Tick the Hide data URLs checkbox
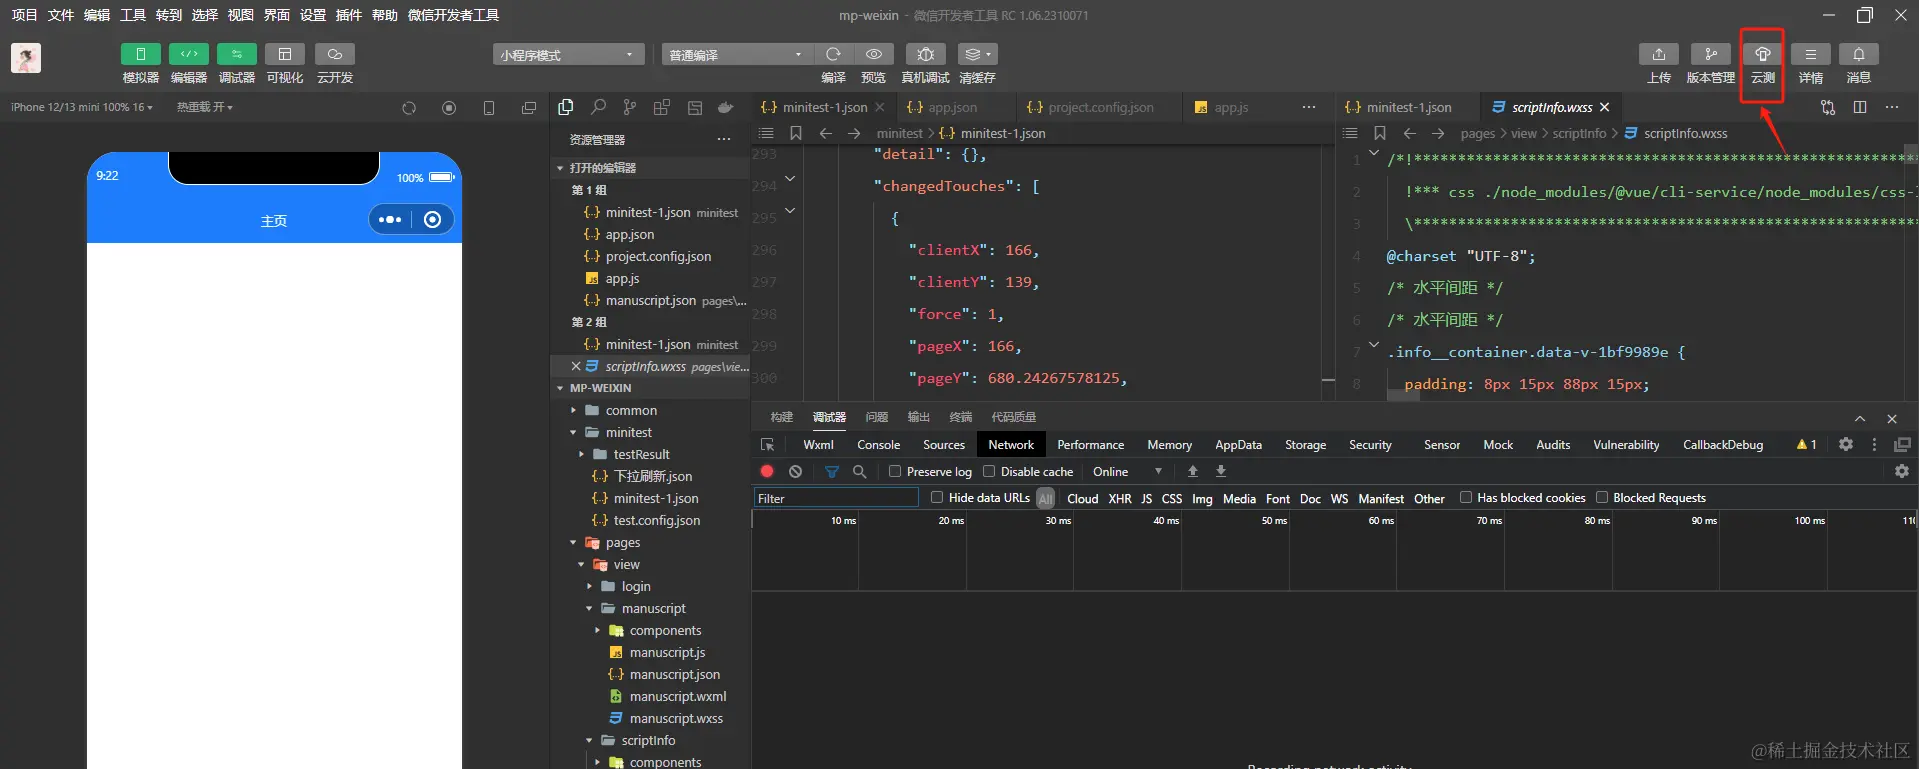Image resolution: width=1919 pixels, height=769 pixels. [x=937, y=497]
